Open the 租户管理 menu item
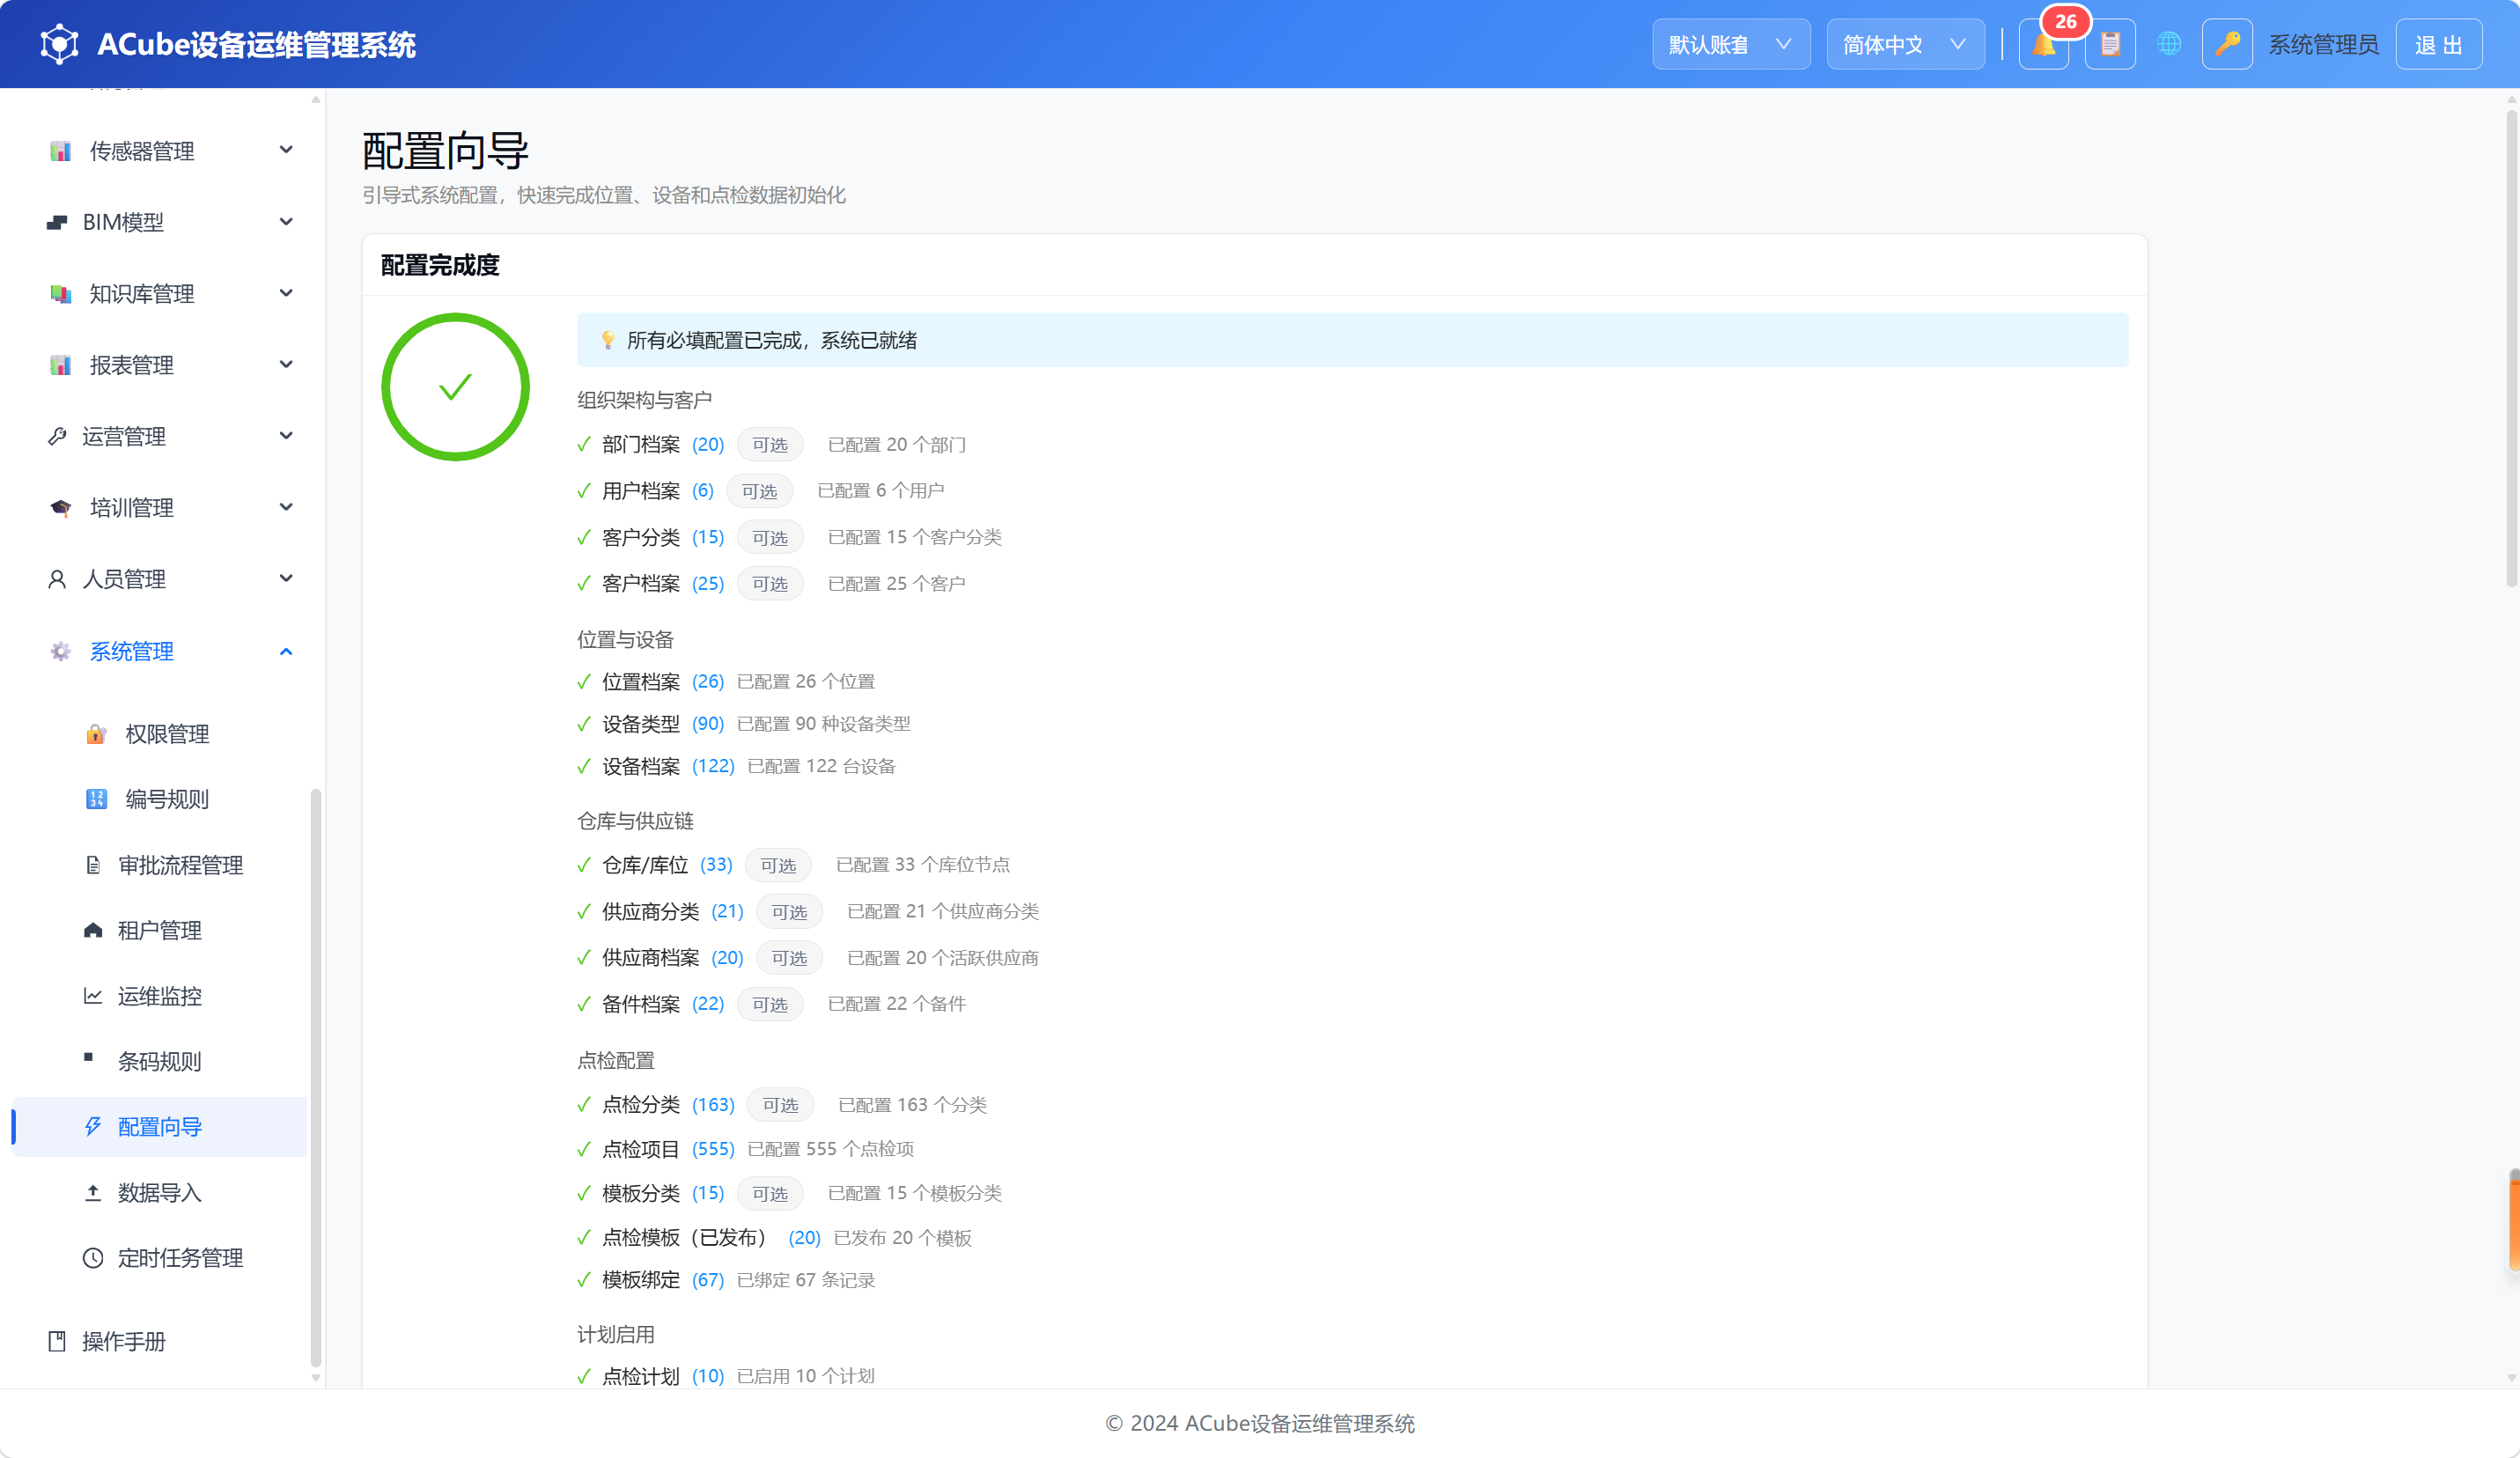The image size is (2520, 1458). (160, 931)
